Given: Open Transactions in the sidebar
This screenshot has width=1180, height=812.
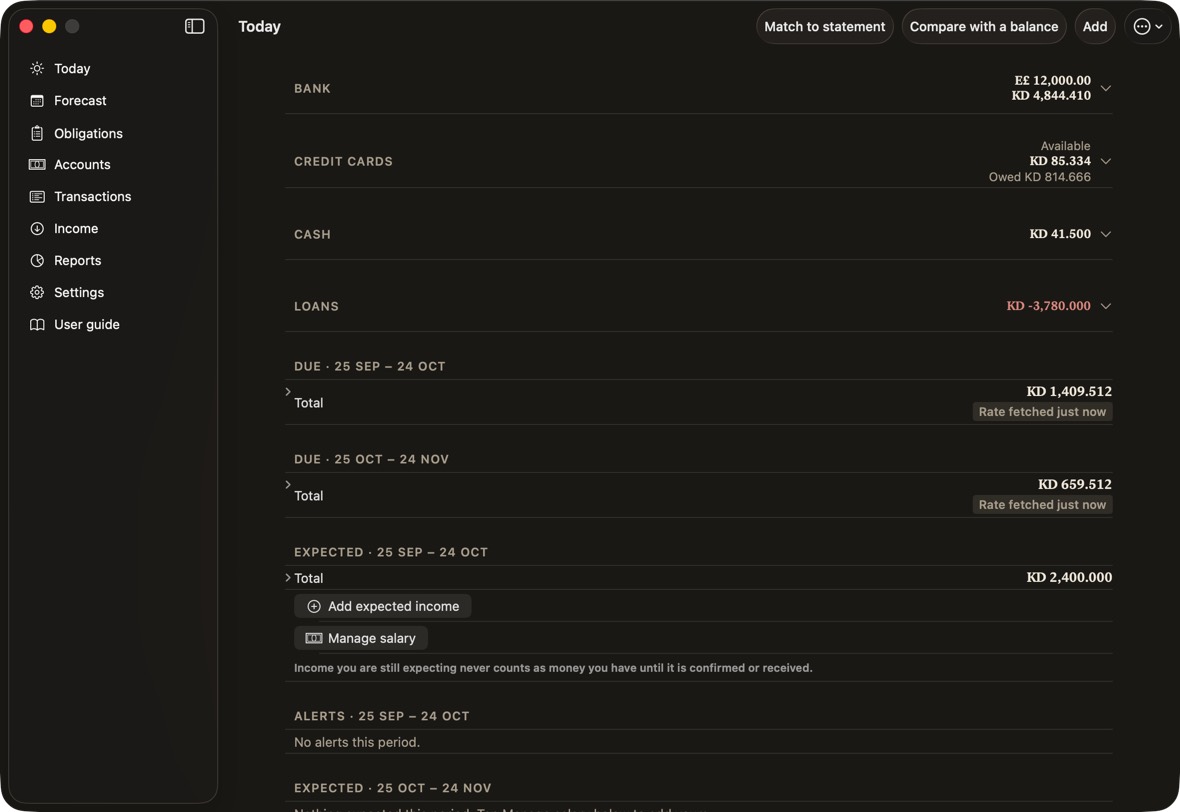Looking at the screenshot, I should tap(93, 196).
